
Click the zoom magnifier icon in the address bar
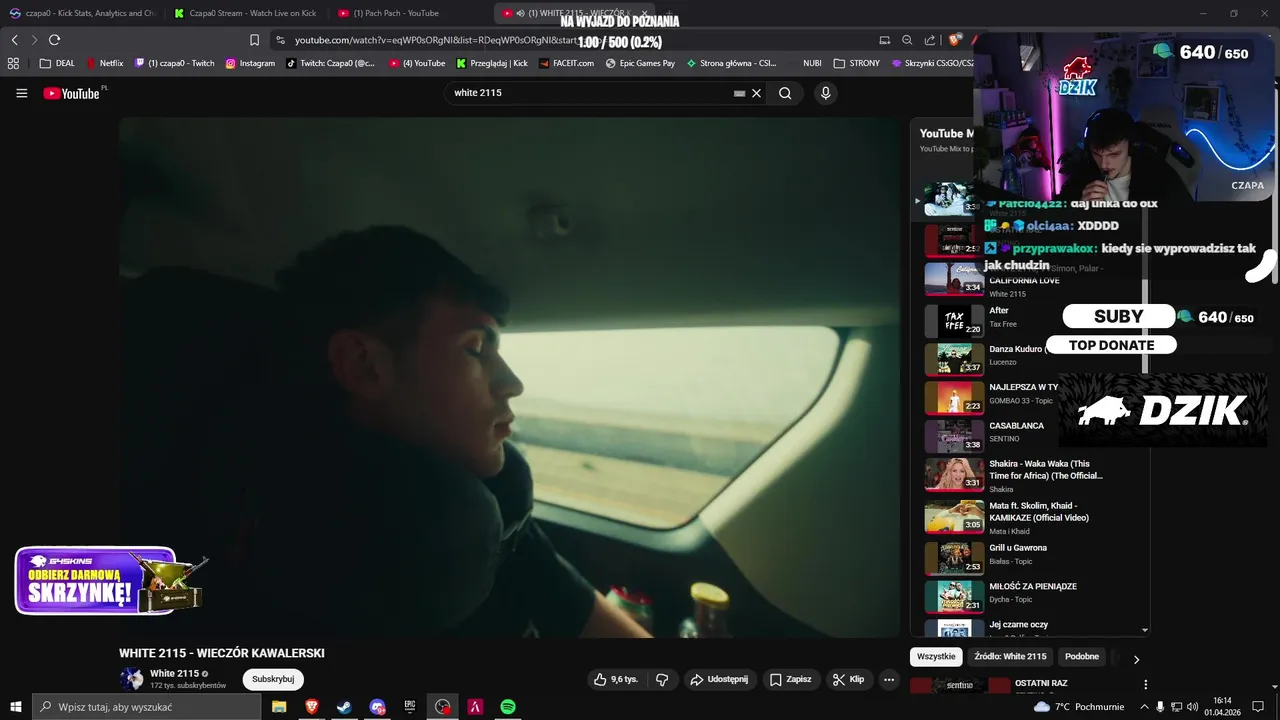907,40
